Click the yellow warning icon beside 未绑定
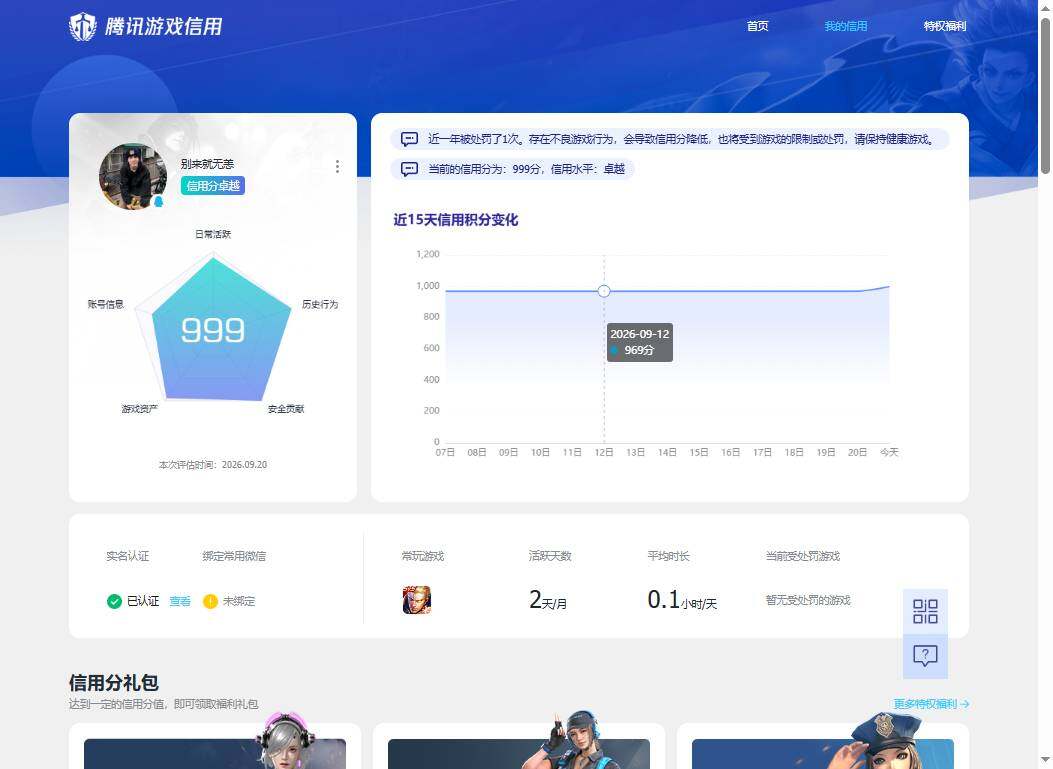Image resolution: width=1053 pixels, height=769 pixels. (210, 601)
